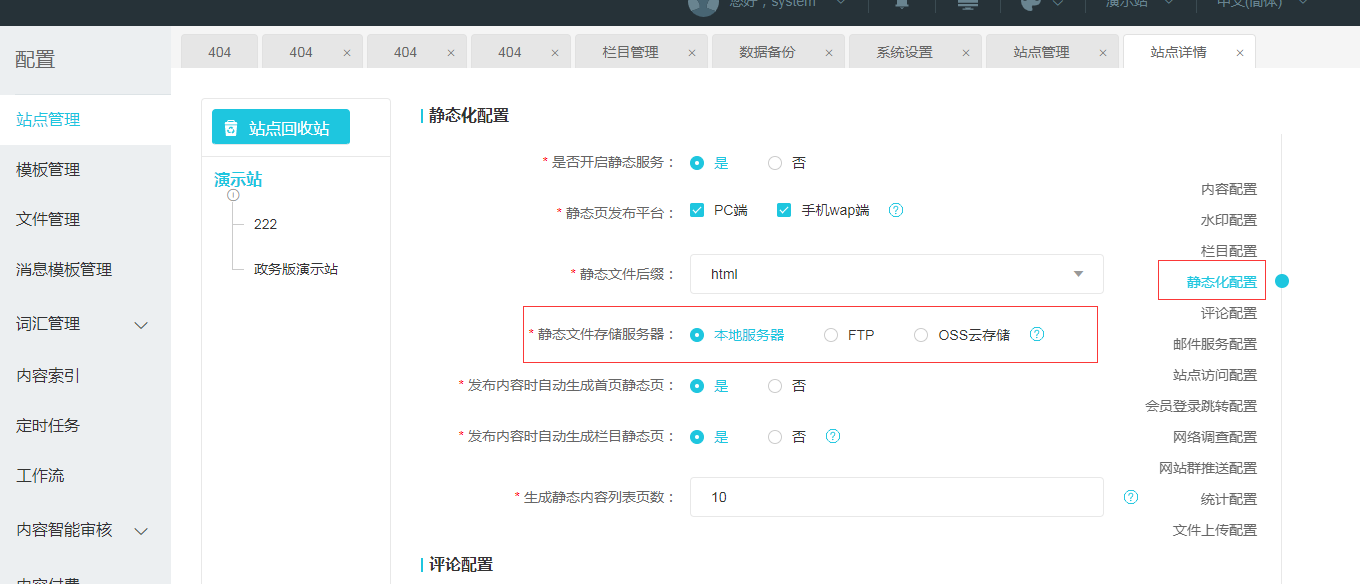This screenshot has width=1360, height=584.
Task: Open 工作流 in the sidebar
Action: click(85, 476)
